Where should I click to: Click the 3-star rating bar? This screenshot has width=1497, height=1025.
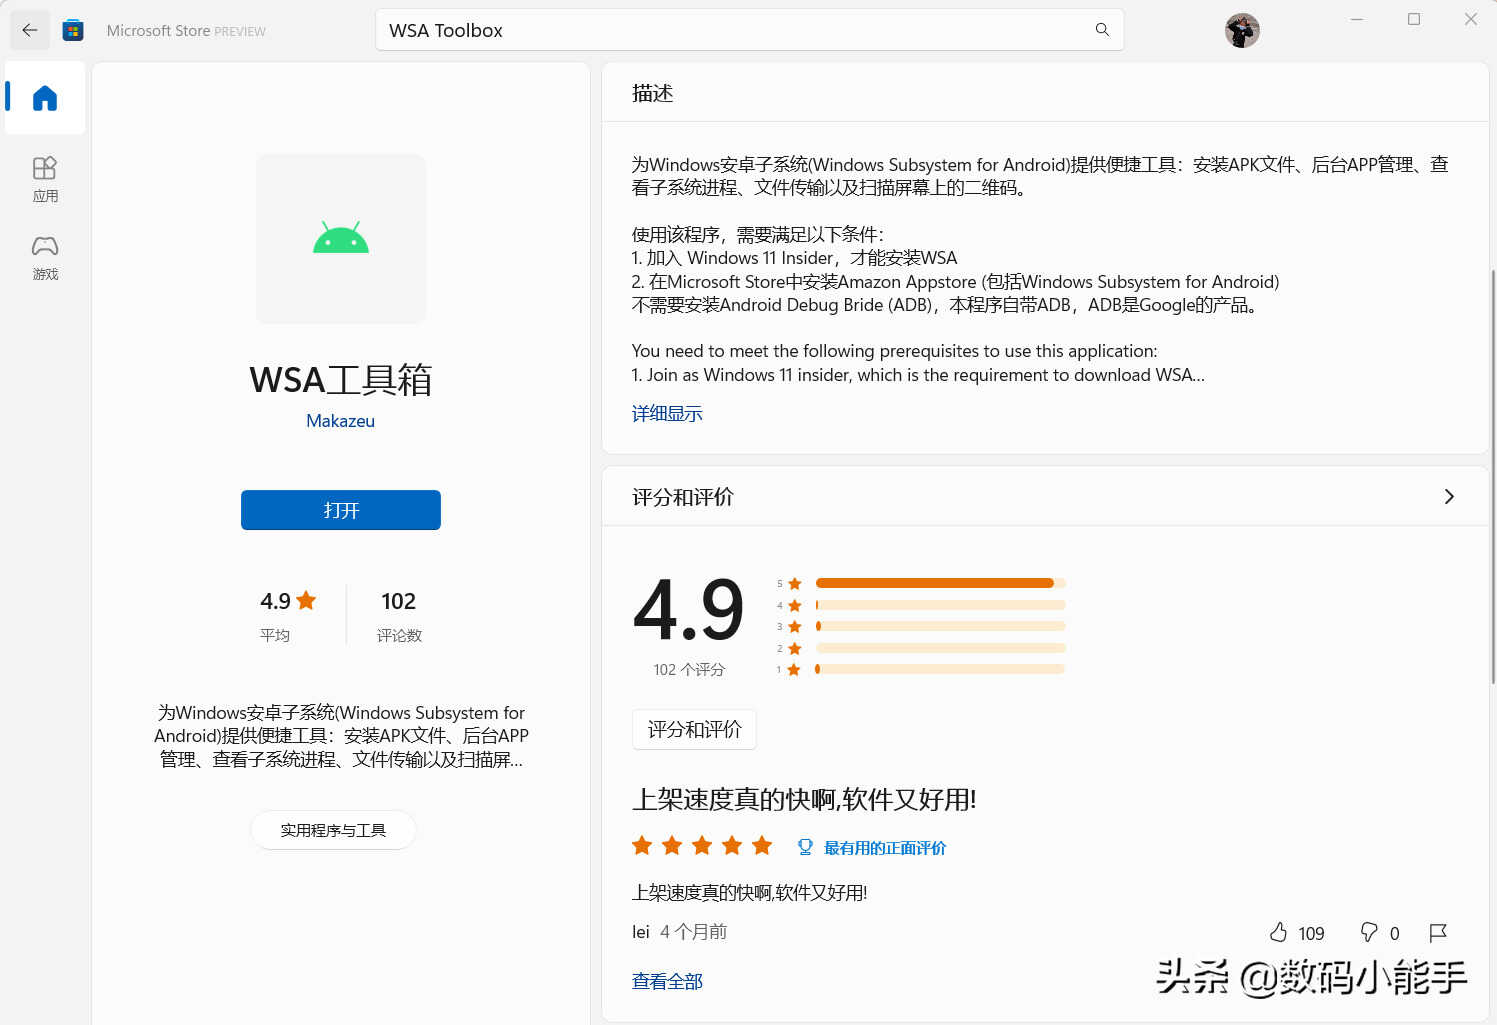pyautogui.click(x=940, y=626)
